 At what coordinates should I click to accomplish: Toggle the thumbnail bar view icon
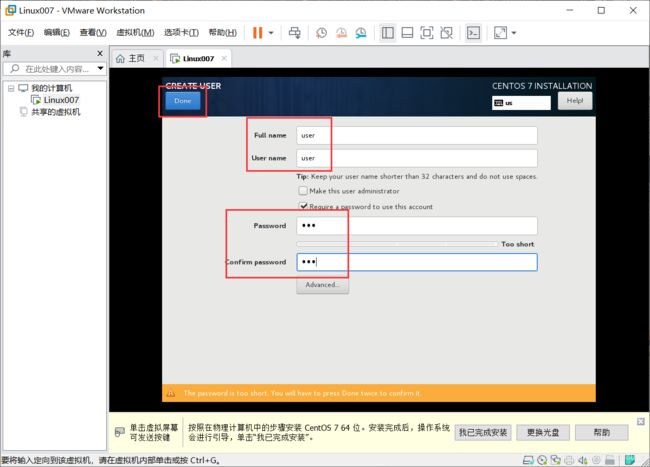click(x=407, y=33)
